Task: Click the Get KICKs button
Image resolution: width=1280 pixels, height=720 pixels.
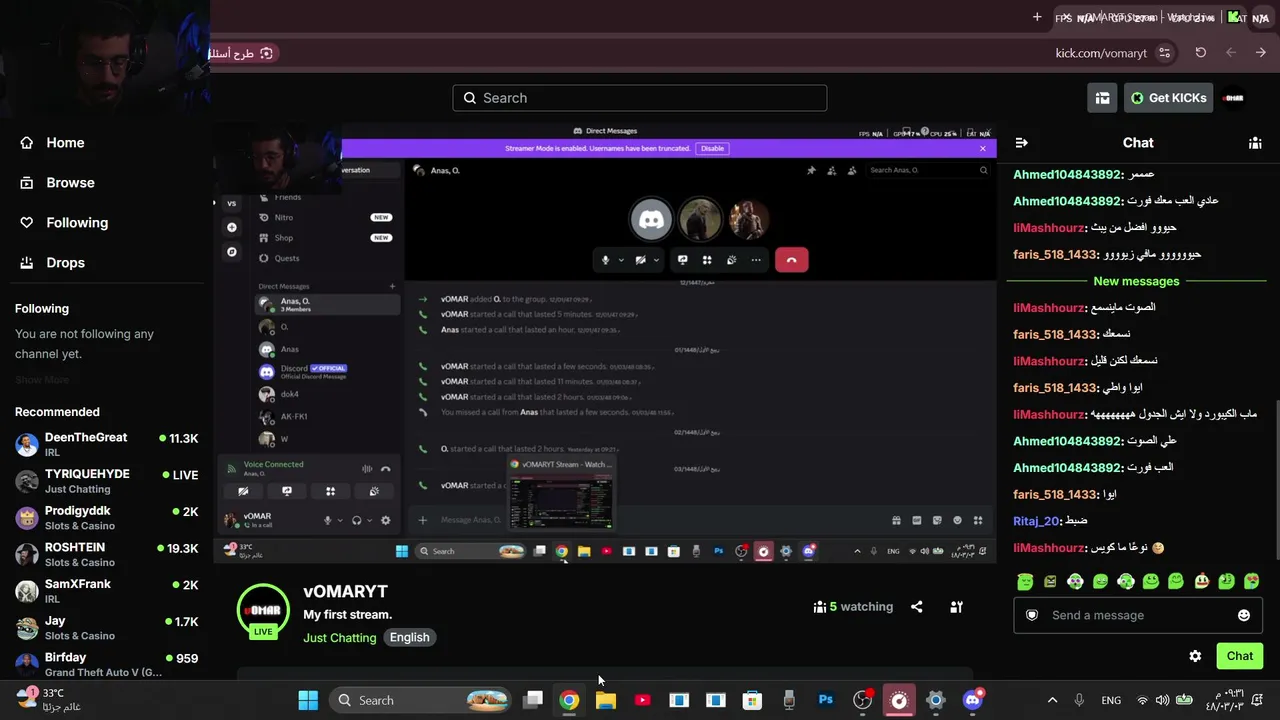Action: [x=1168, y=98]
